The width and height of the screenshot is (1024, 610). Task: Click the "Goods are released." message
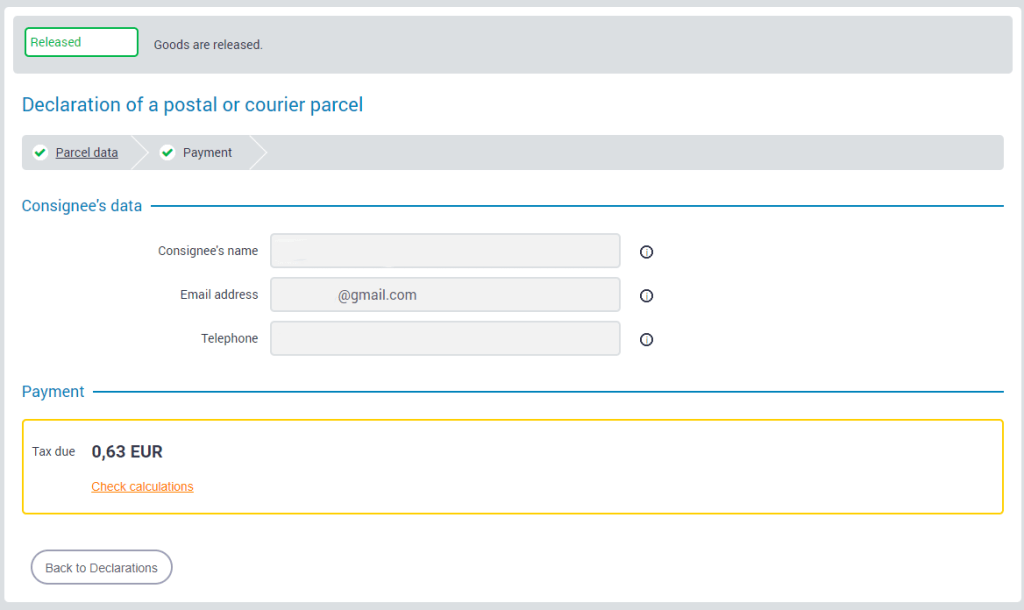208,45
